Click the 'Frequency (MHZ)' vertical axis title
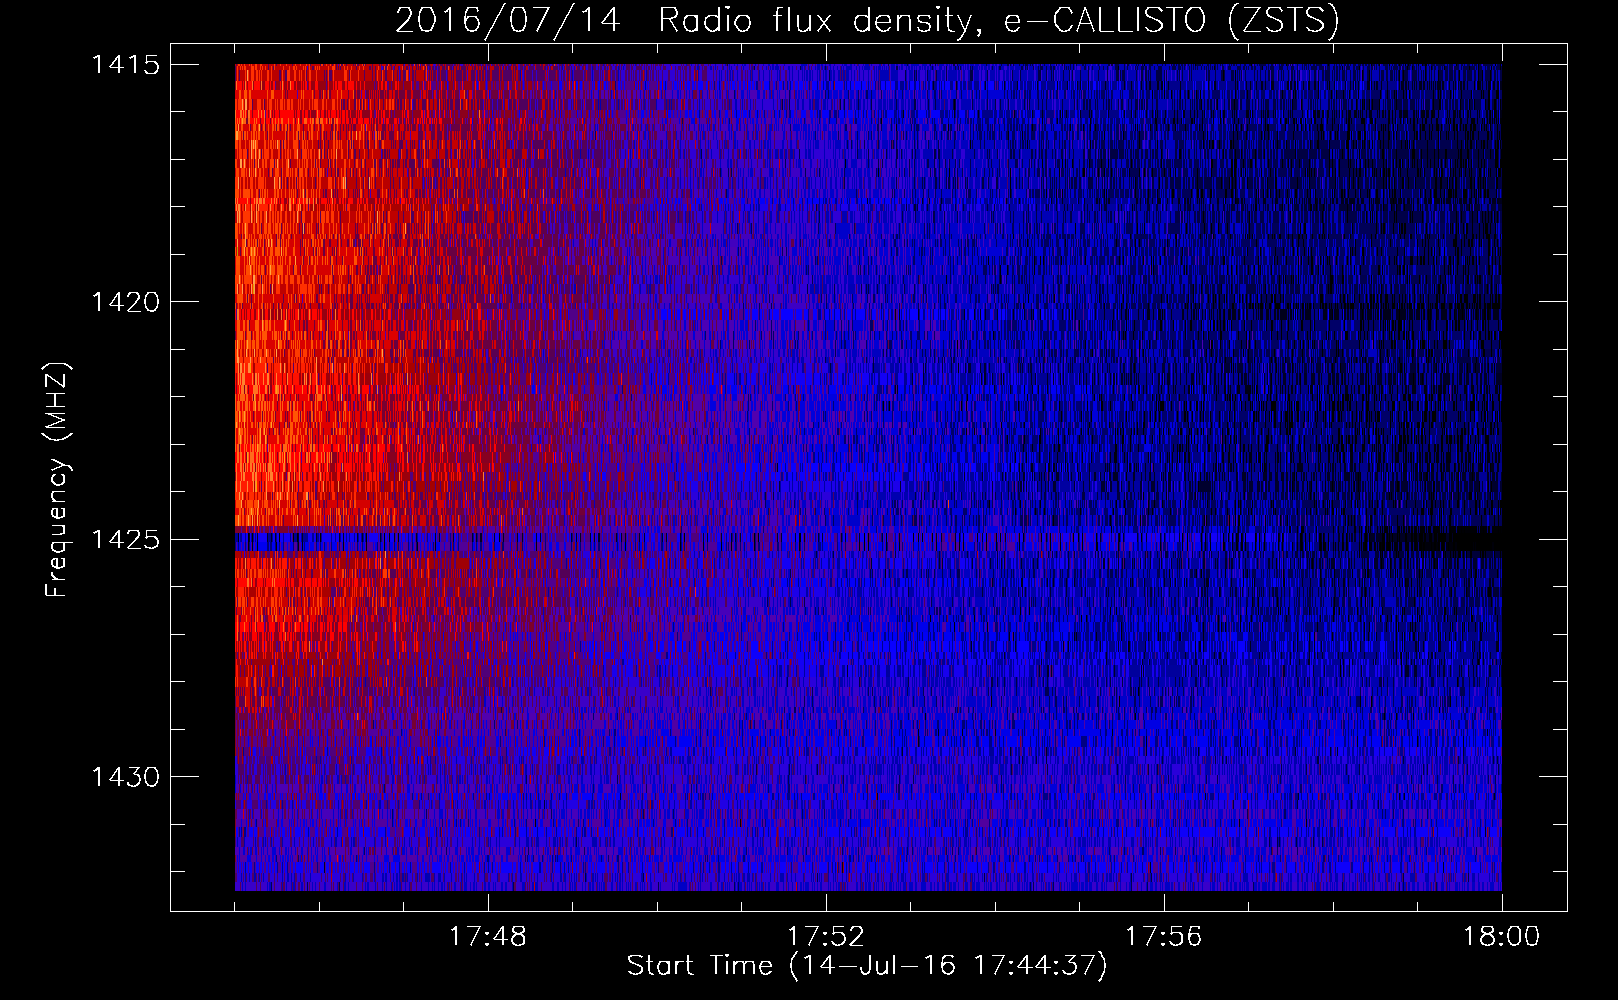 click(x=57, y=480)
